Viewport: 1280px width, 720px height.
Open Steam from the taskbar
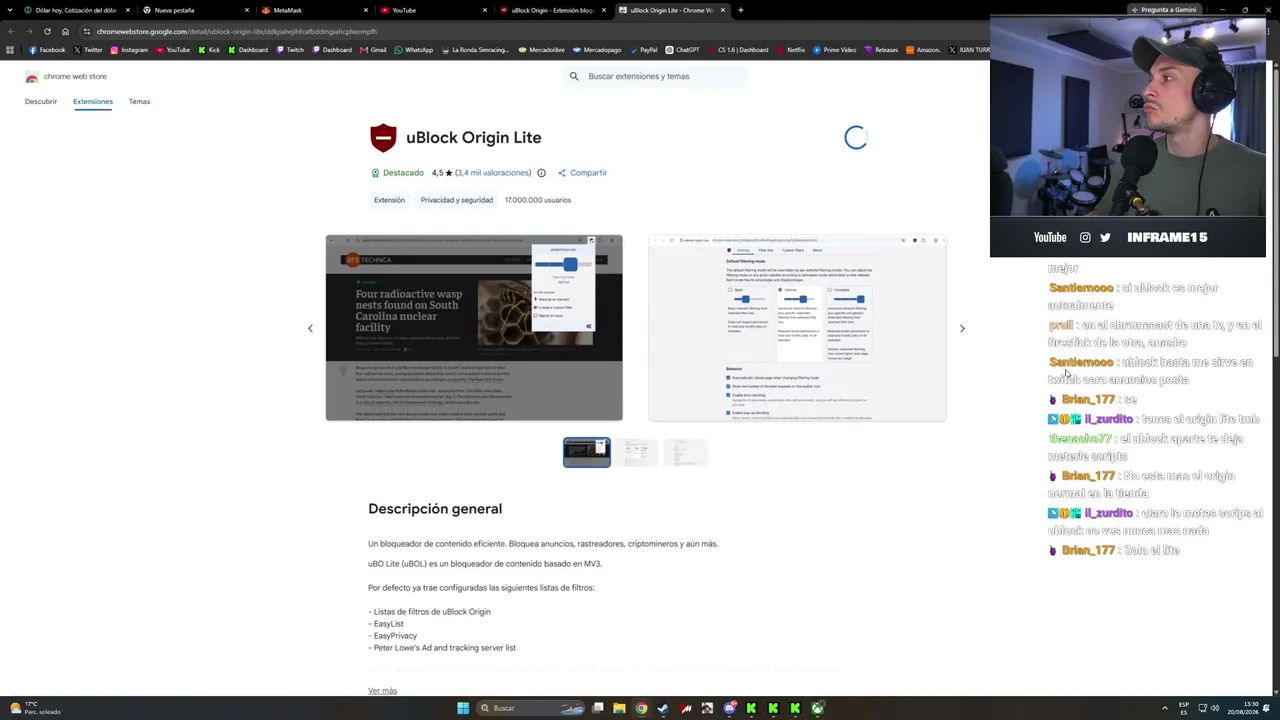click(663, 708)
